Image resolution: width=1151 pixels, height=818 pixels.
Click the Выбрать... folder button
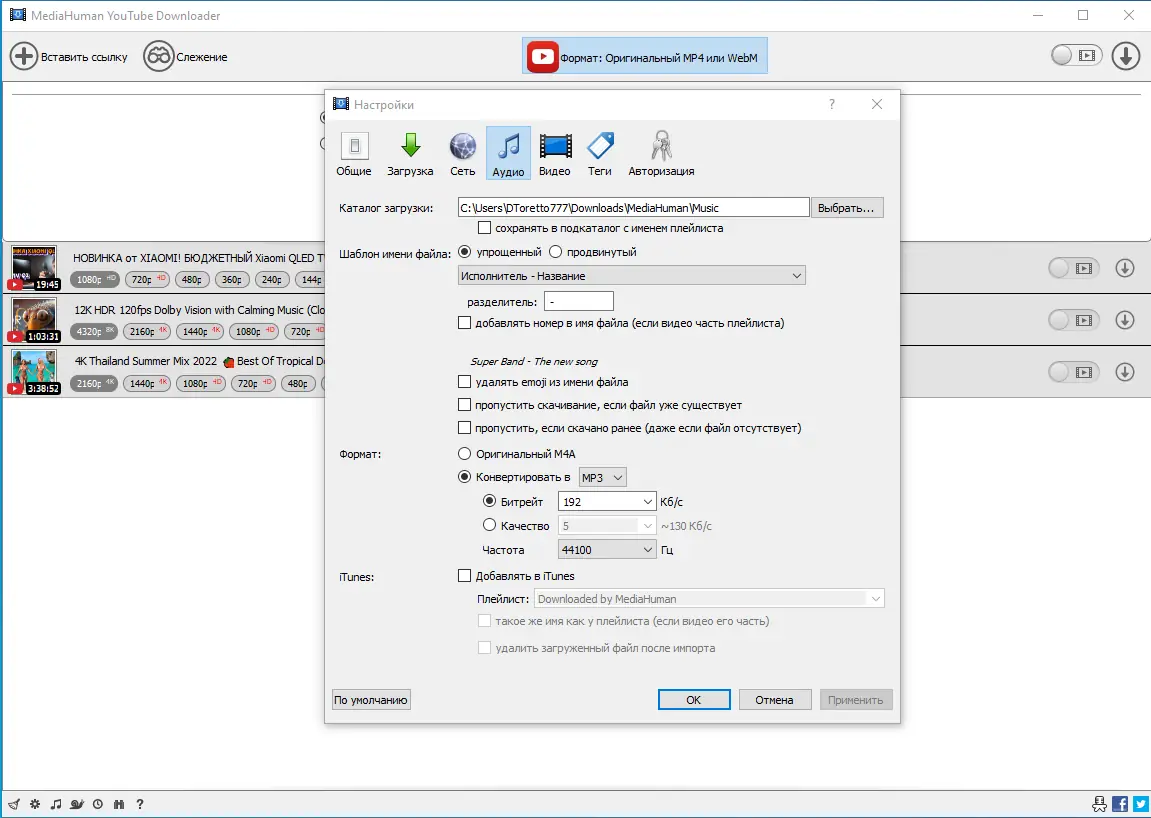click(x=847, y=208)
